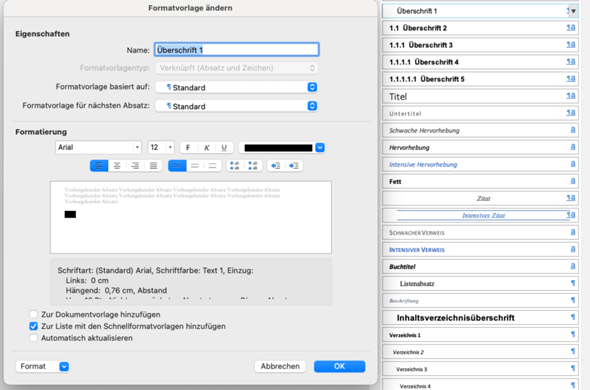Increase paragraph spacing

[235, 166]
